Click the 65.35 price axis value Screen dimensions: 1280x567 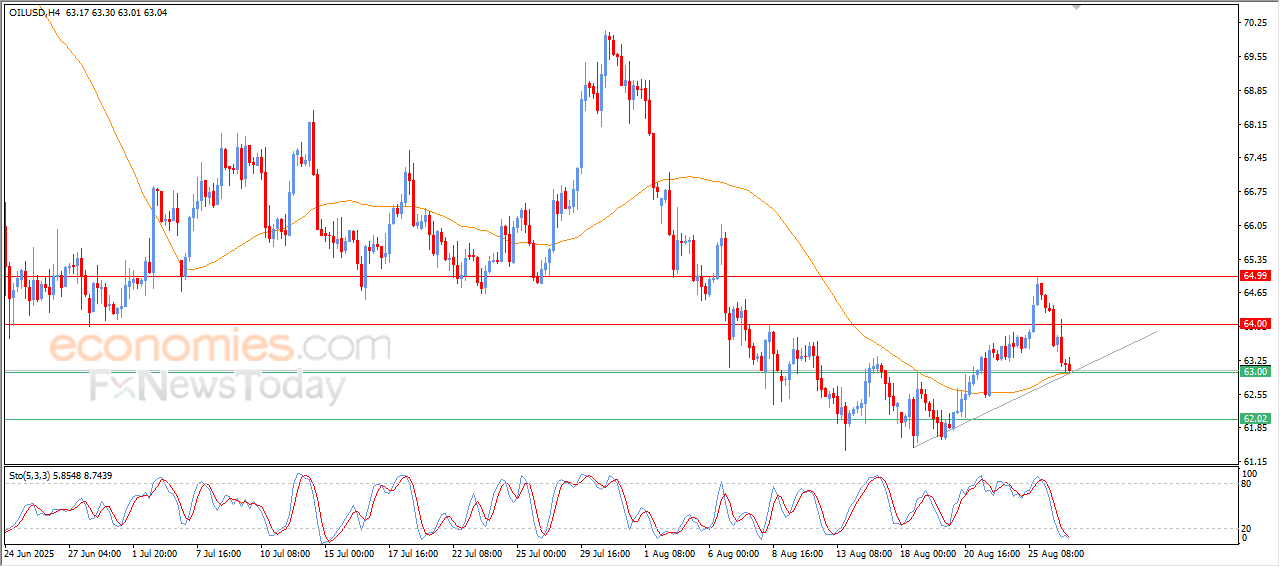click(x=1255, y=259)
